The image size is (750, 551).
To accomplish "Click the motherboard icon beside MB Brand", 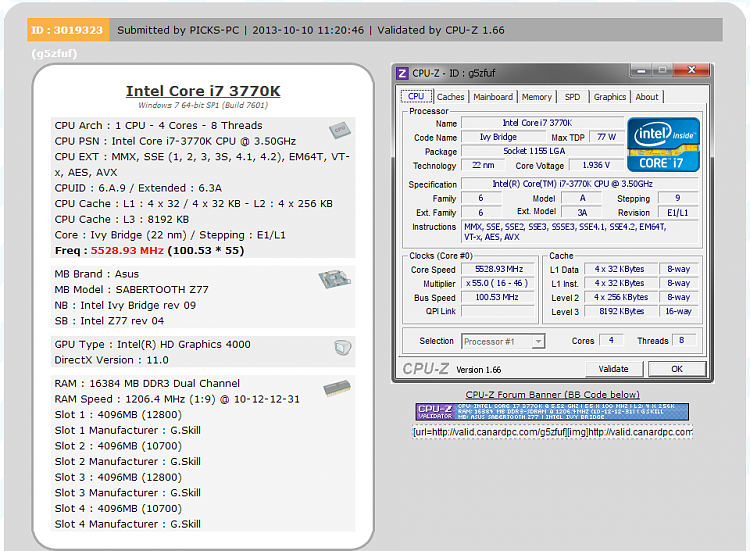I will click(x=335, y=279).
